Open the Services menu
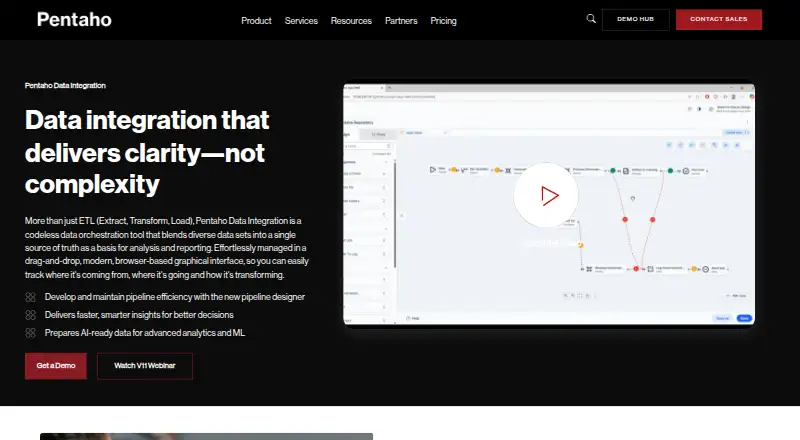 tap(301, 21)
